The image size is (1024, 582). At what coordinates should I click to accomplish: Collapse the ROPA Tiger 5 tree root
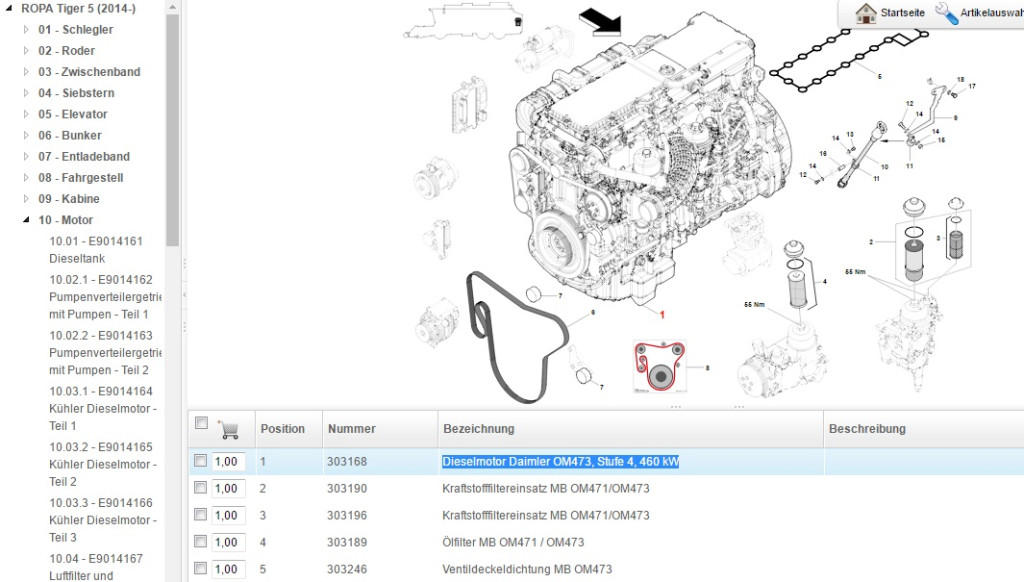[x=8, y=8]
